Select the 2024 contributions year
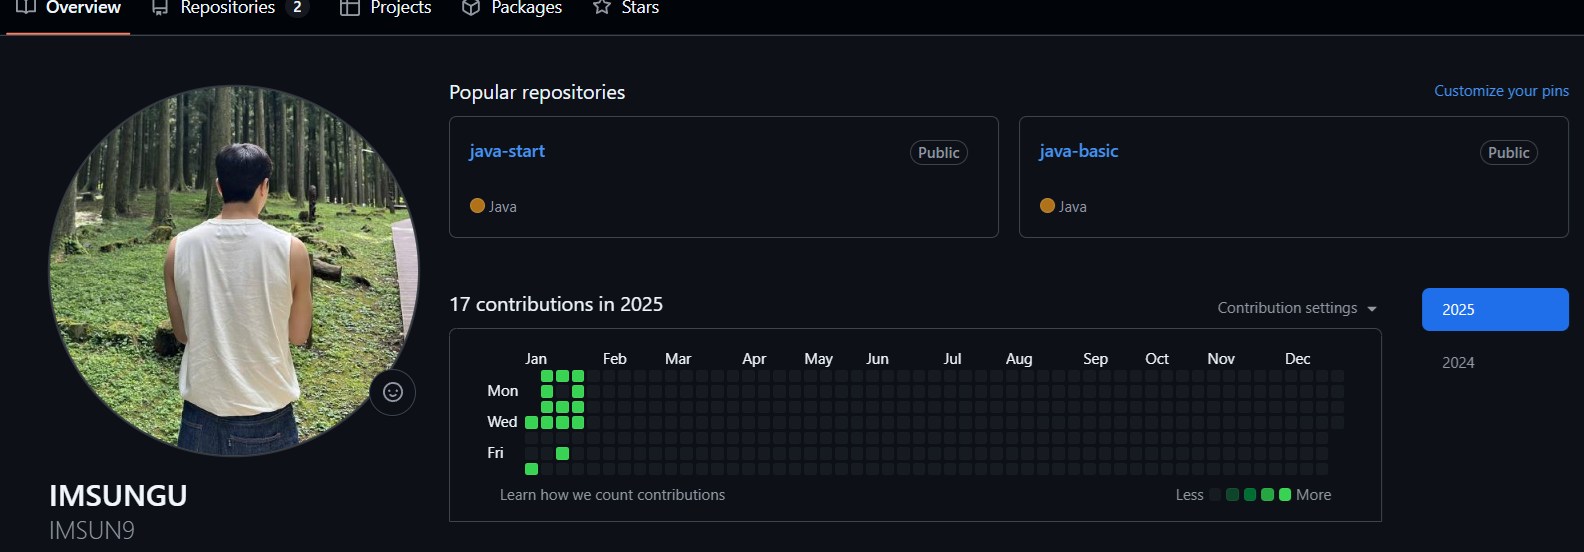Viewport: 1584px width, 552px height. tap(1458, 363)
